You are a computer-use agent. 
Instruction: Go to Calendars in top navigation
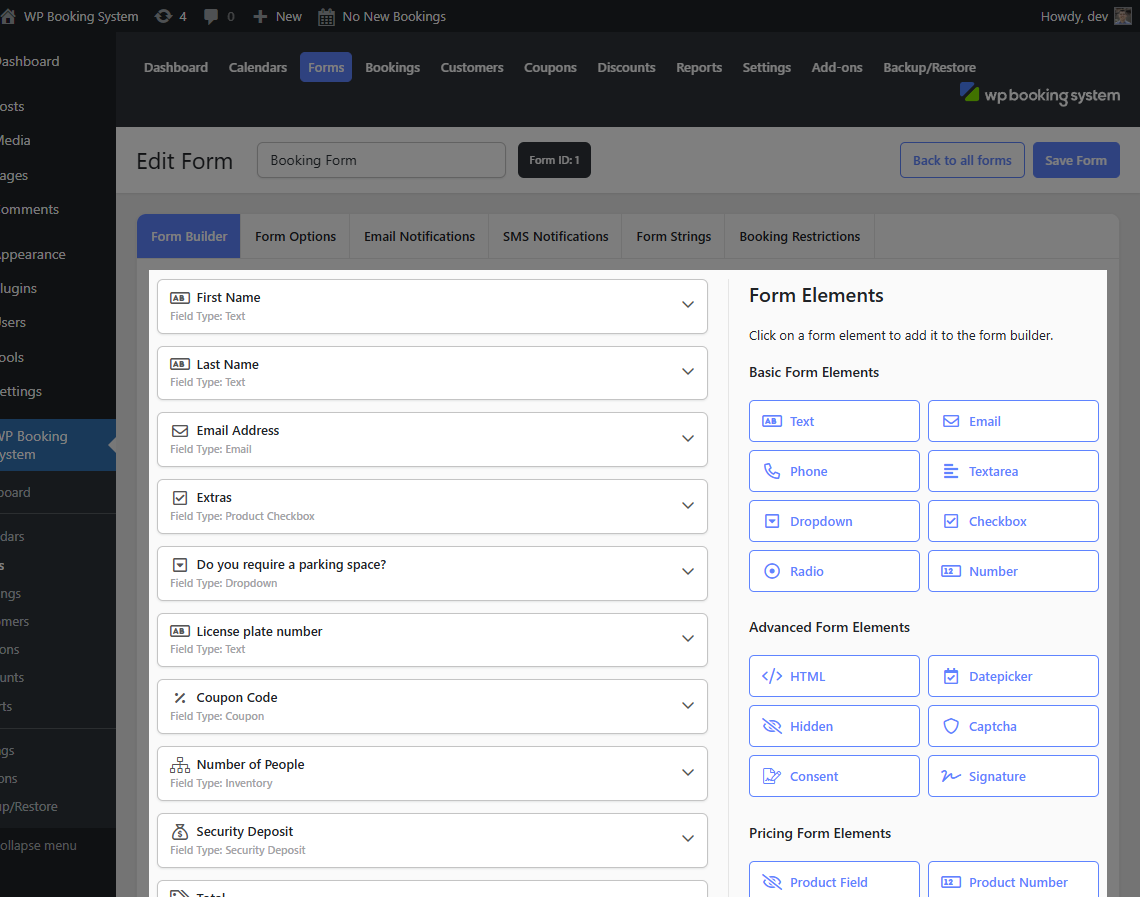(258, 68)
